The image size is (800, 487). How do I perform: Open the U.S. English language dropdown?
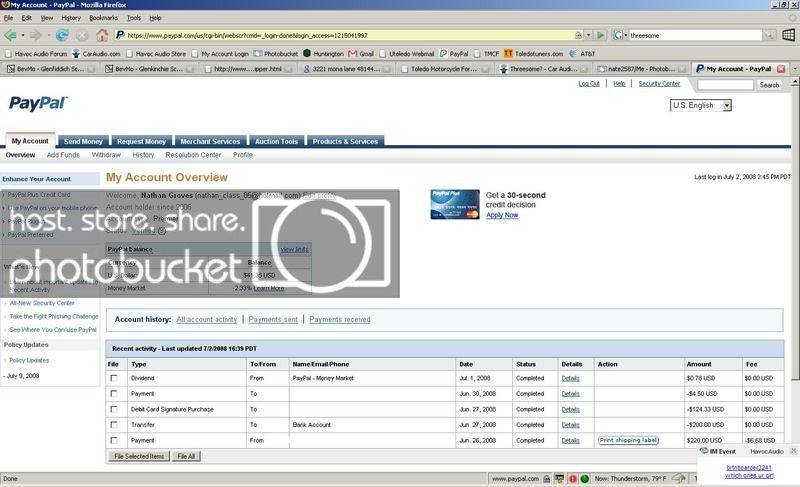click(701, 106)
